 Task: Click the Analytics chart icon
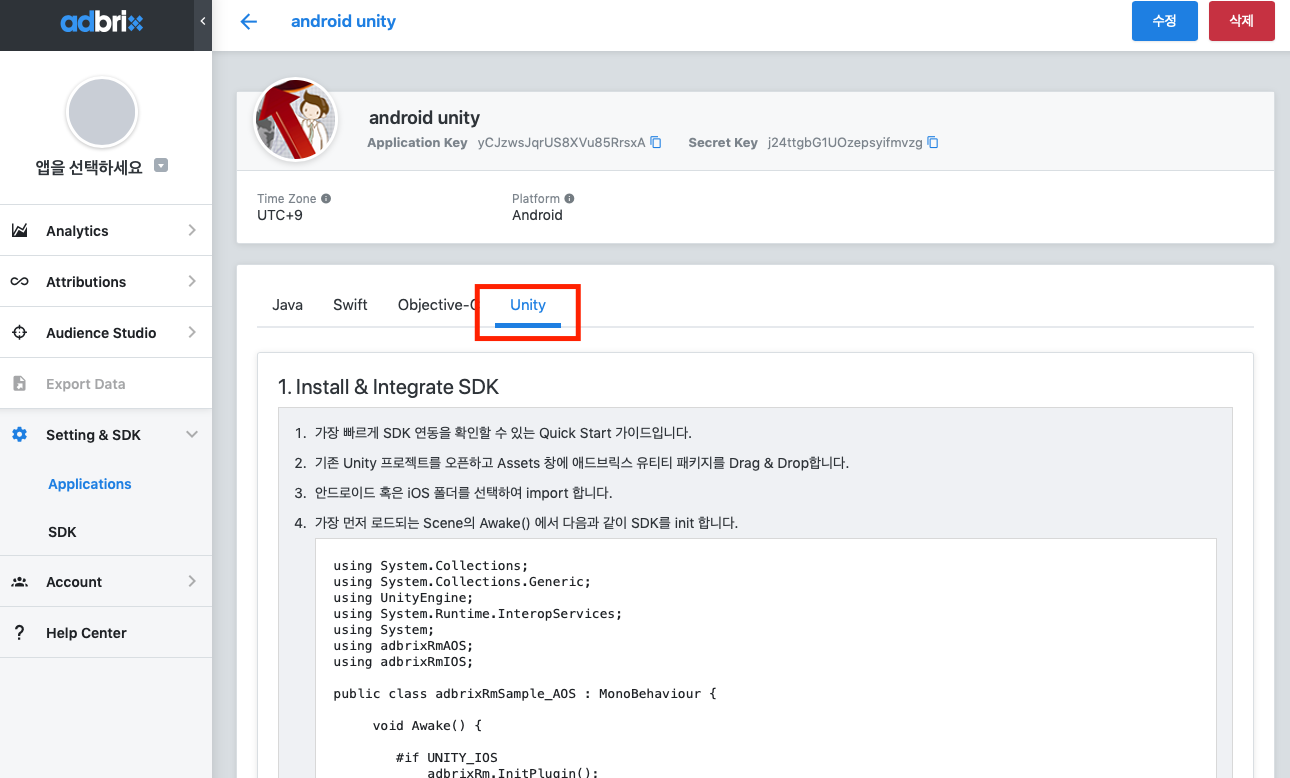click(x=19, y=231)
